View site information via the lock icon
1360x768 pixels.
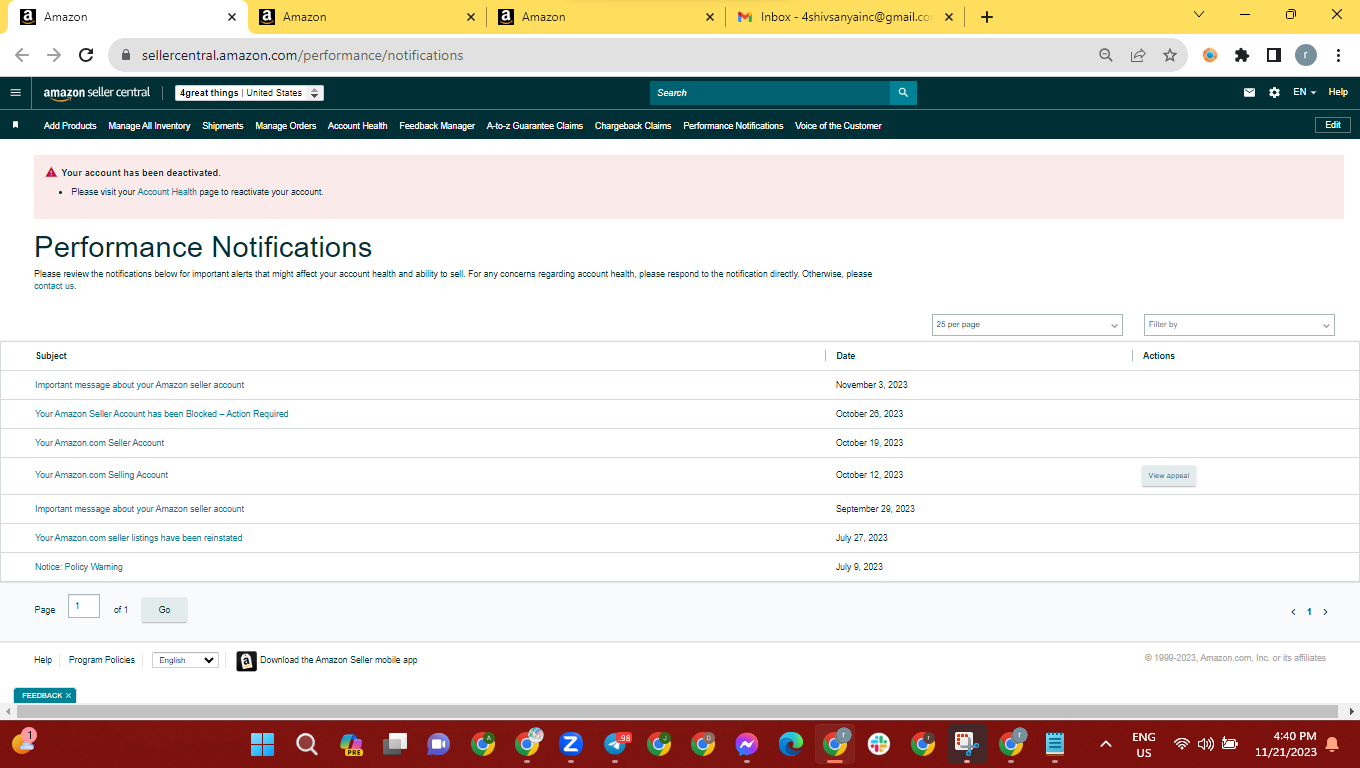coord(126,56)
